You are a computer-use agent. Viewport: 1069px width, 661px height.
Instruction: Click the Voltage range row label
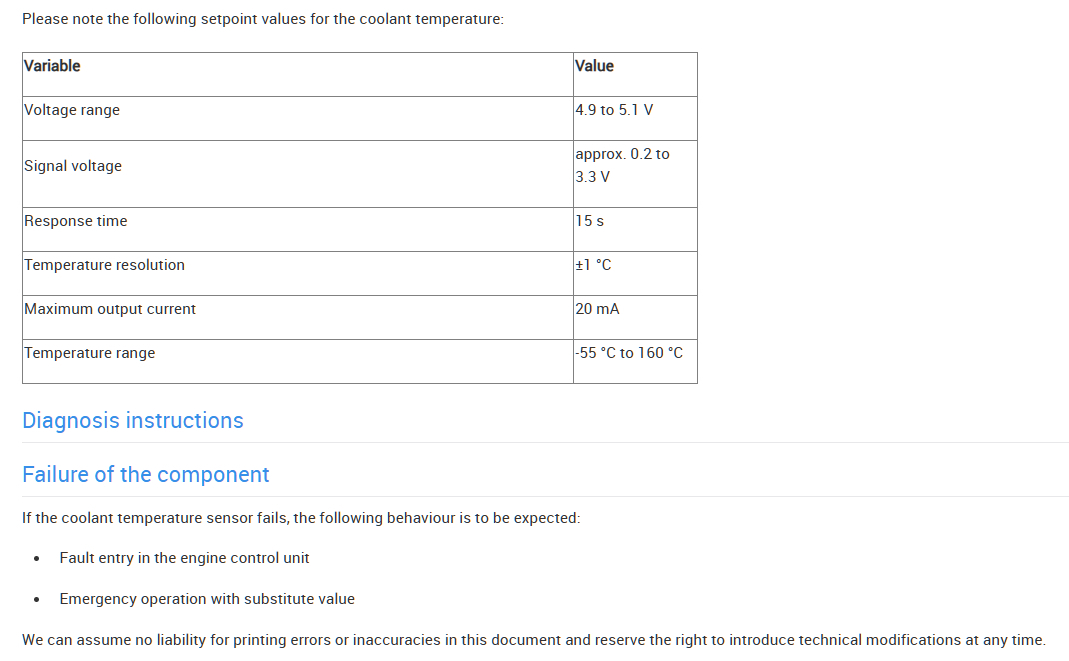[x=72, y=110]
